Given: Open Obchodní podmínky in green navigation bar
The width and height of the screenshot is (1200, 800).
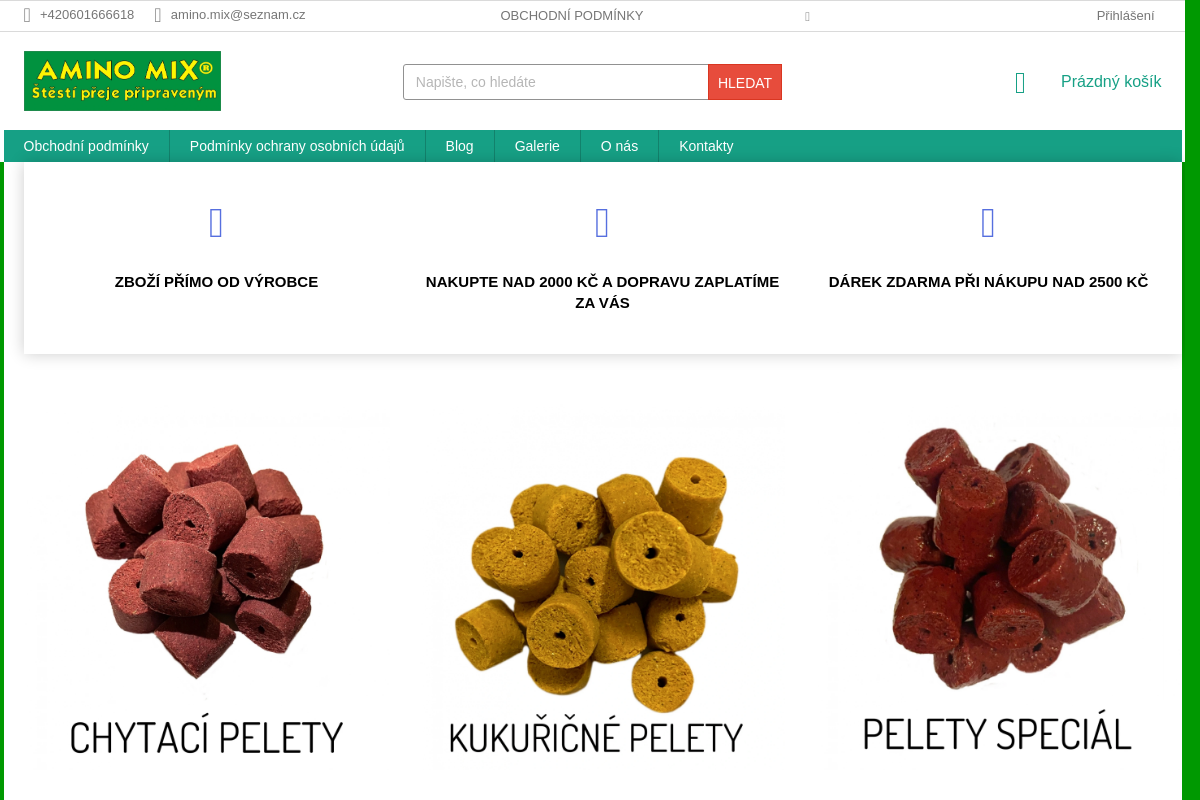Looking at the screenshot, I should coord(86,146).
